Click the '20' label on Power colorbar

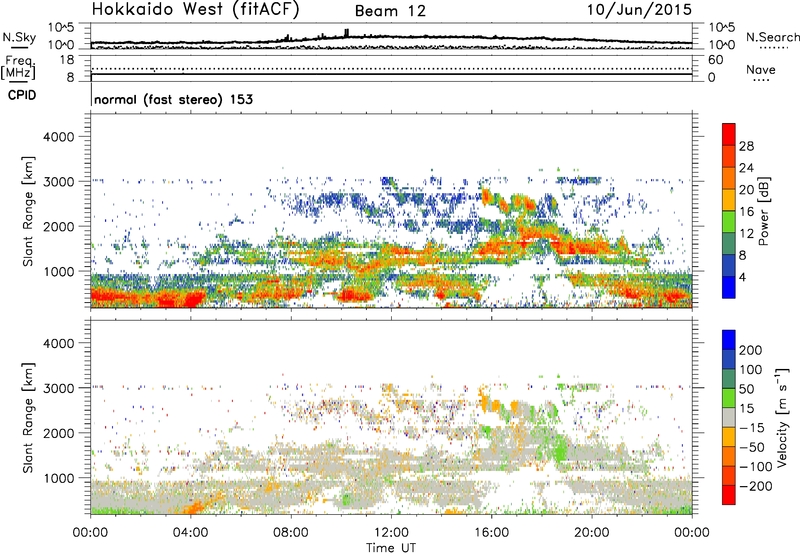(x=746, y=190)
